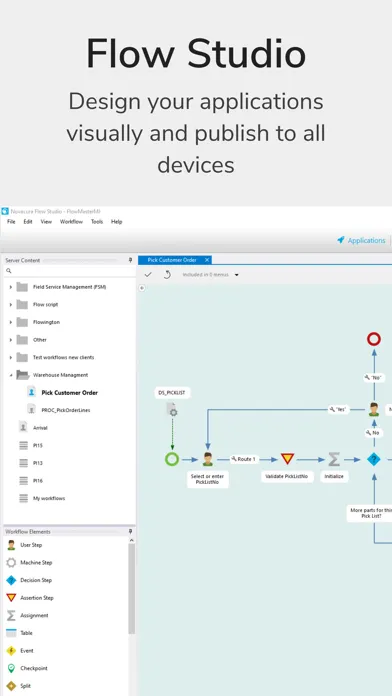The image size is (392, 696).
Task: Select the Checkpoint pin icon
Action: click(11, 668)
